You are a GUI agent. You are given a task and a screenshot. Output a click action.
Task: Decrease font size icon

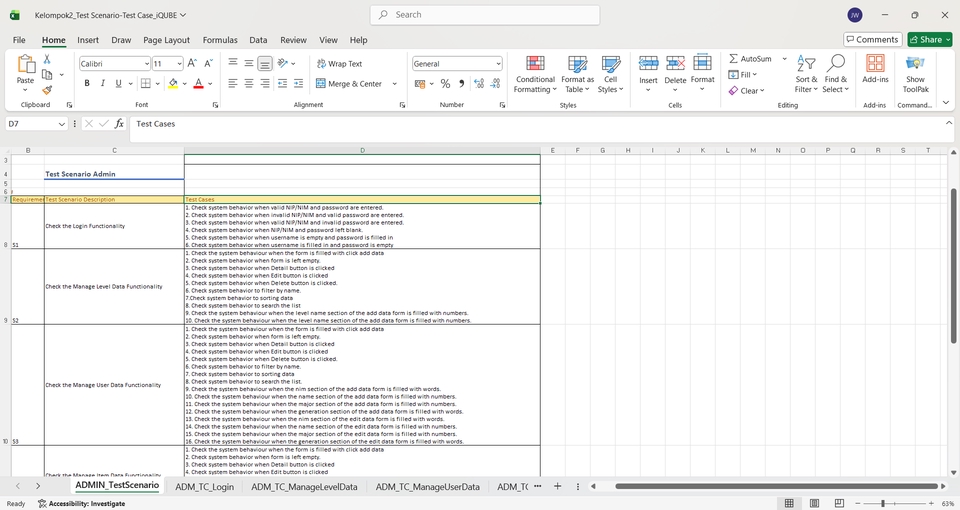point(208,63)
